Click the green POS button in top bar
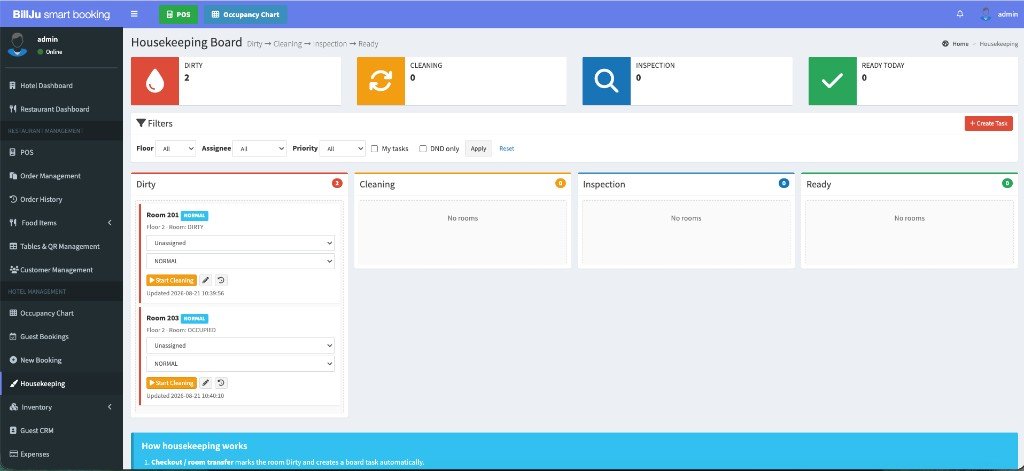This screenshot has width=1024, height=471. point(178,14)
